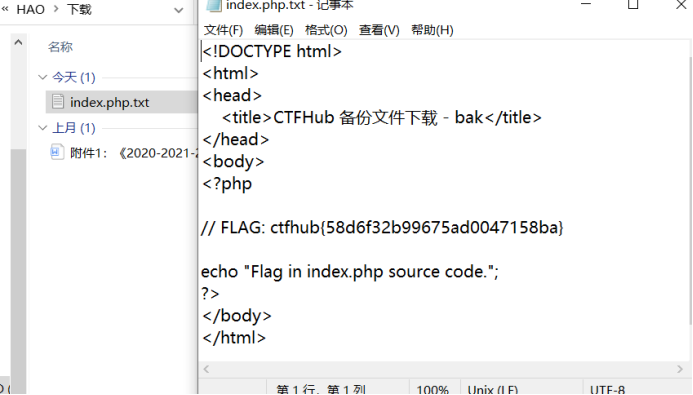Open the 文件(F) menu in Notepad

click(223, 30)
